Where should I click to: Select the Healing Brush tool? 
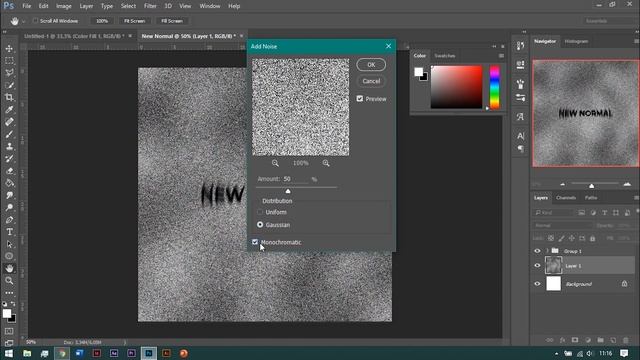(9, 122)
